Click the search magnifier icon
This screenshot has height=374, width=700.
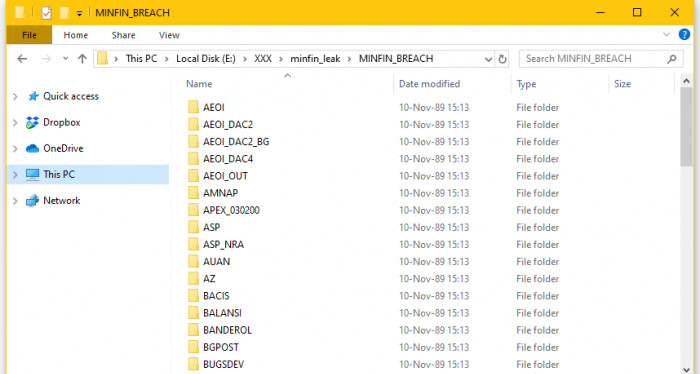pos(671,58)
